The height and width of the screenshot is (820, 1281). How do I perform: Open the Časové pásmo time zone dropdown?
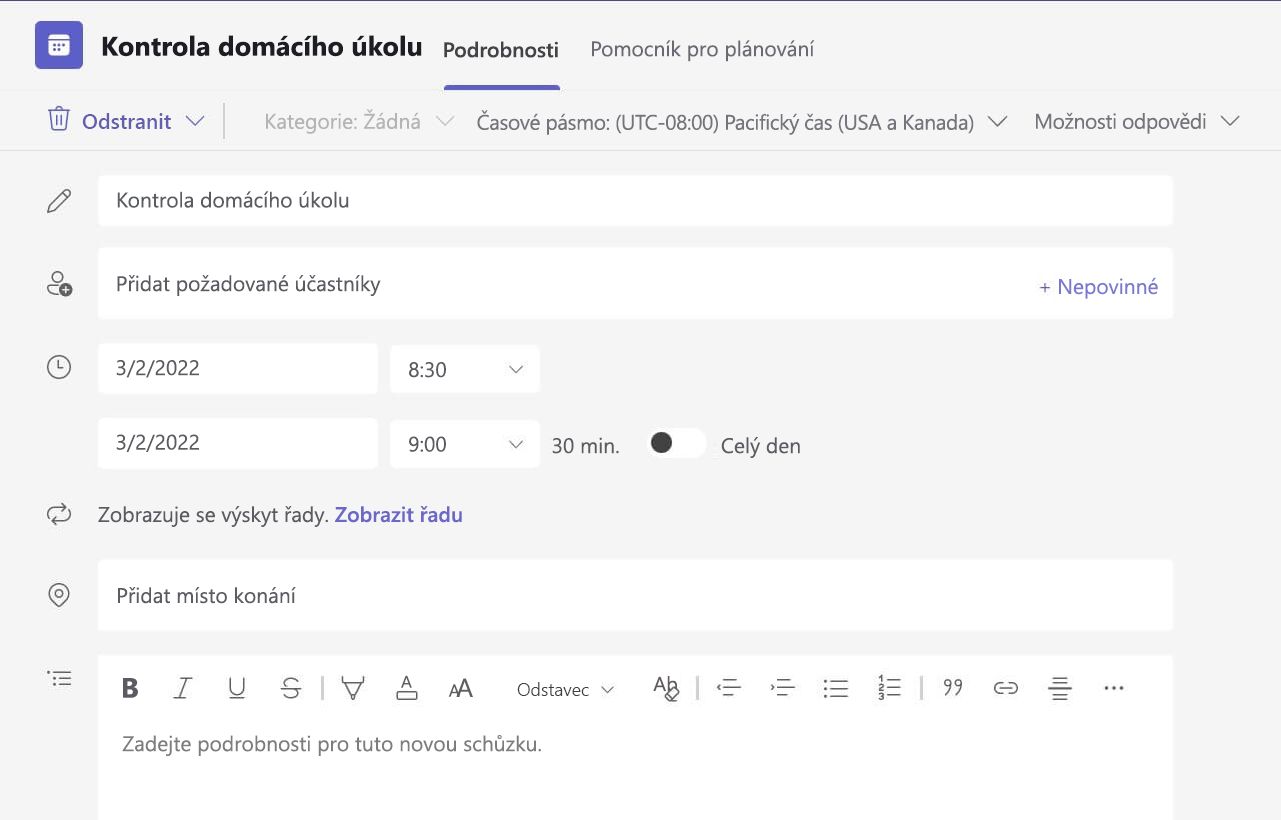(x=741, y=122)
